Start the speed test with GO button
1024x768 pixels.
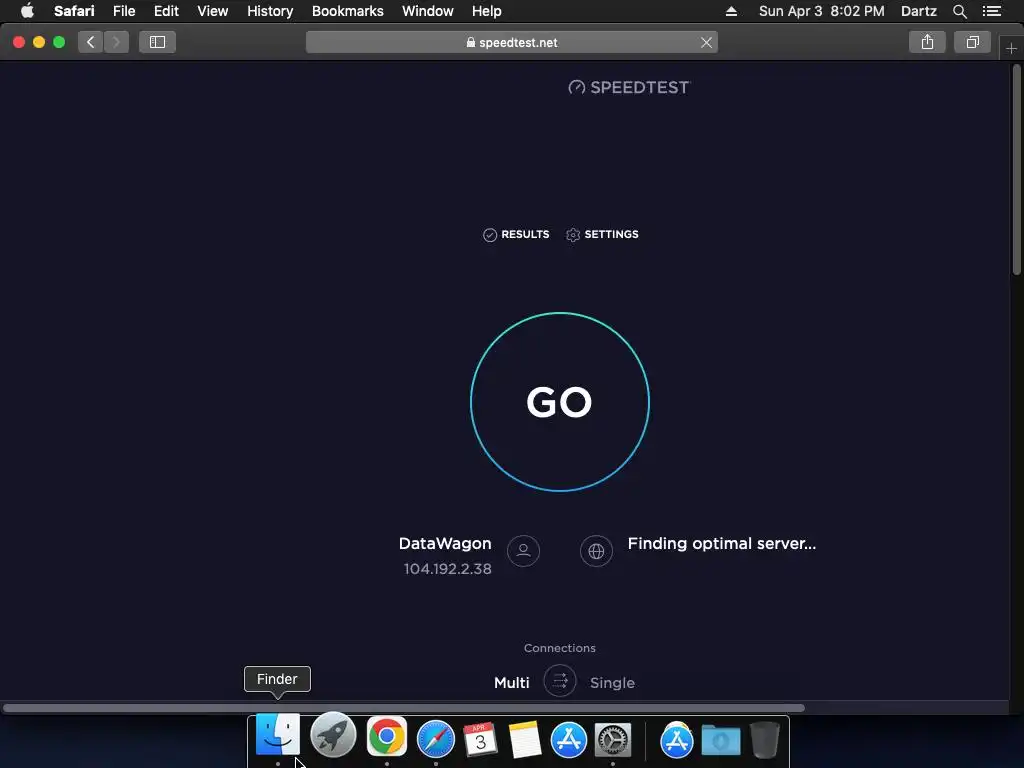pos(560,402)
